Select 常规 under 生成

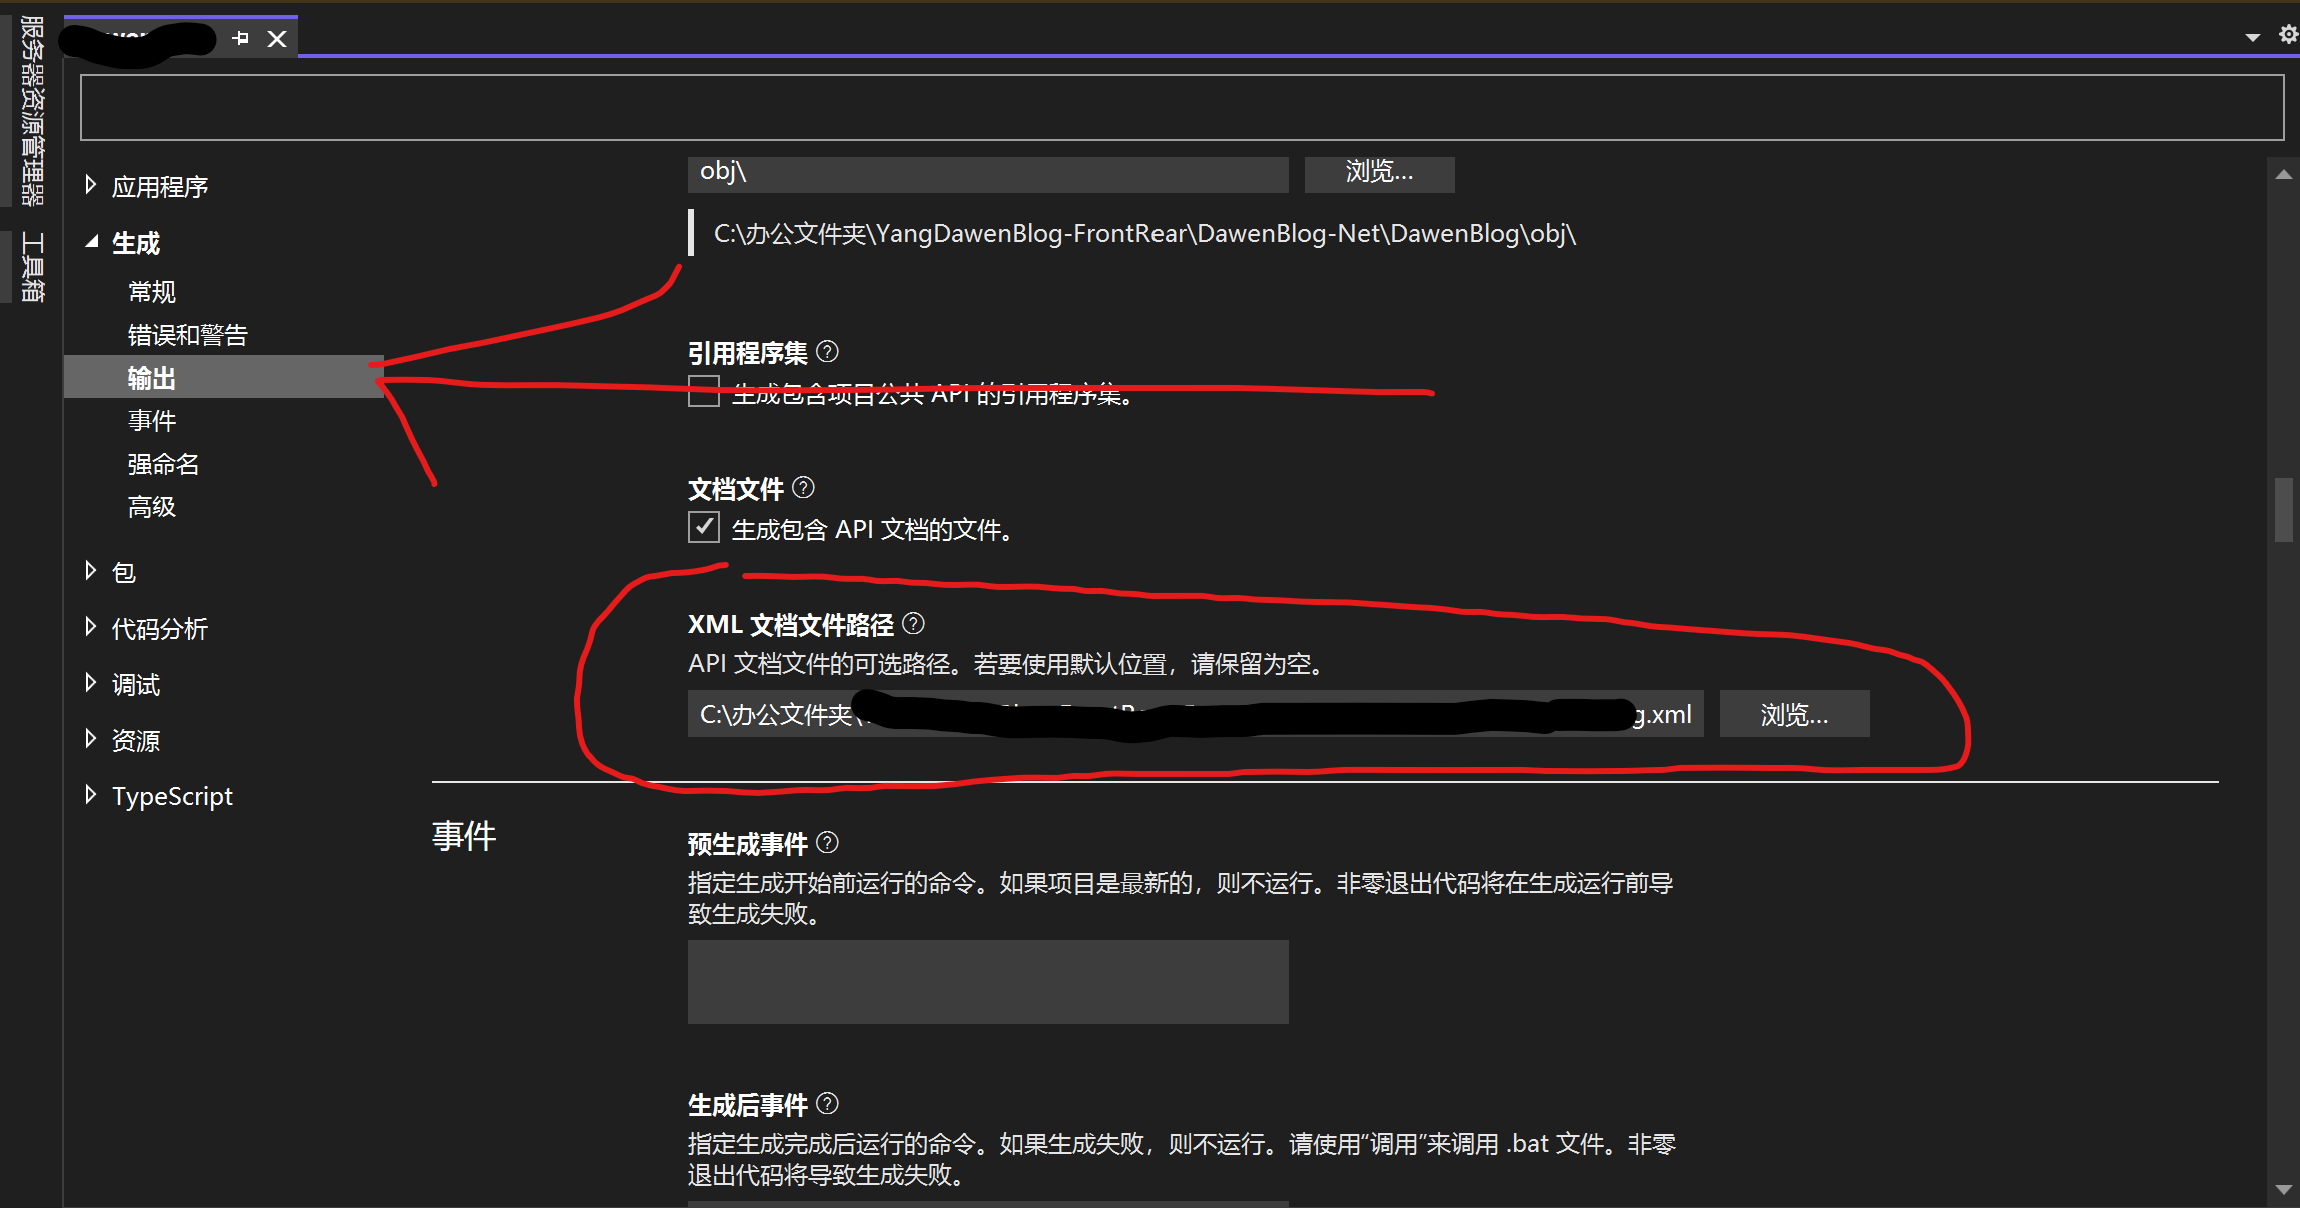click(x=152, y=292)
